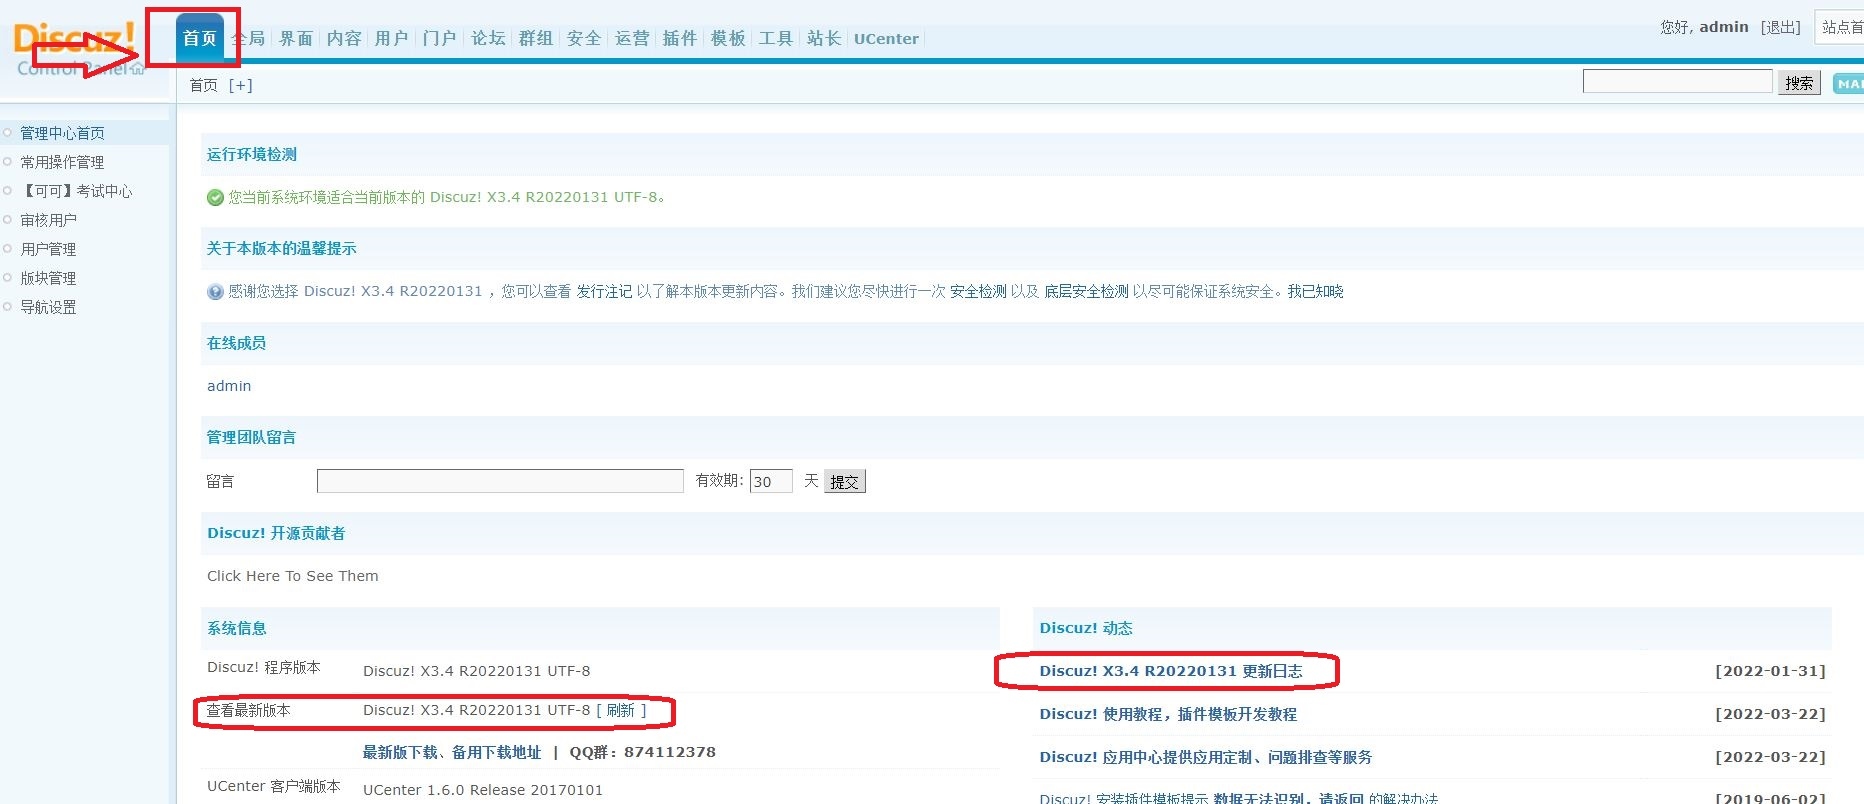1864x804 pixels.
Task: Open the 首页 top navigation tab
Action: [x=200, y=39]
